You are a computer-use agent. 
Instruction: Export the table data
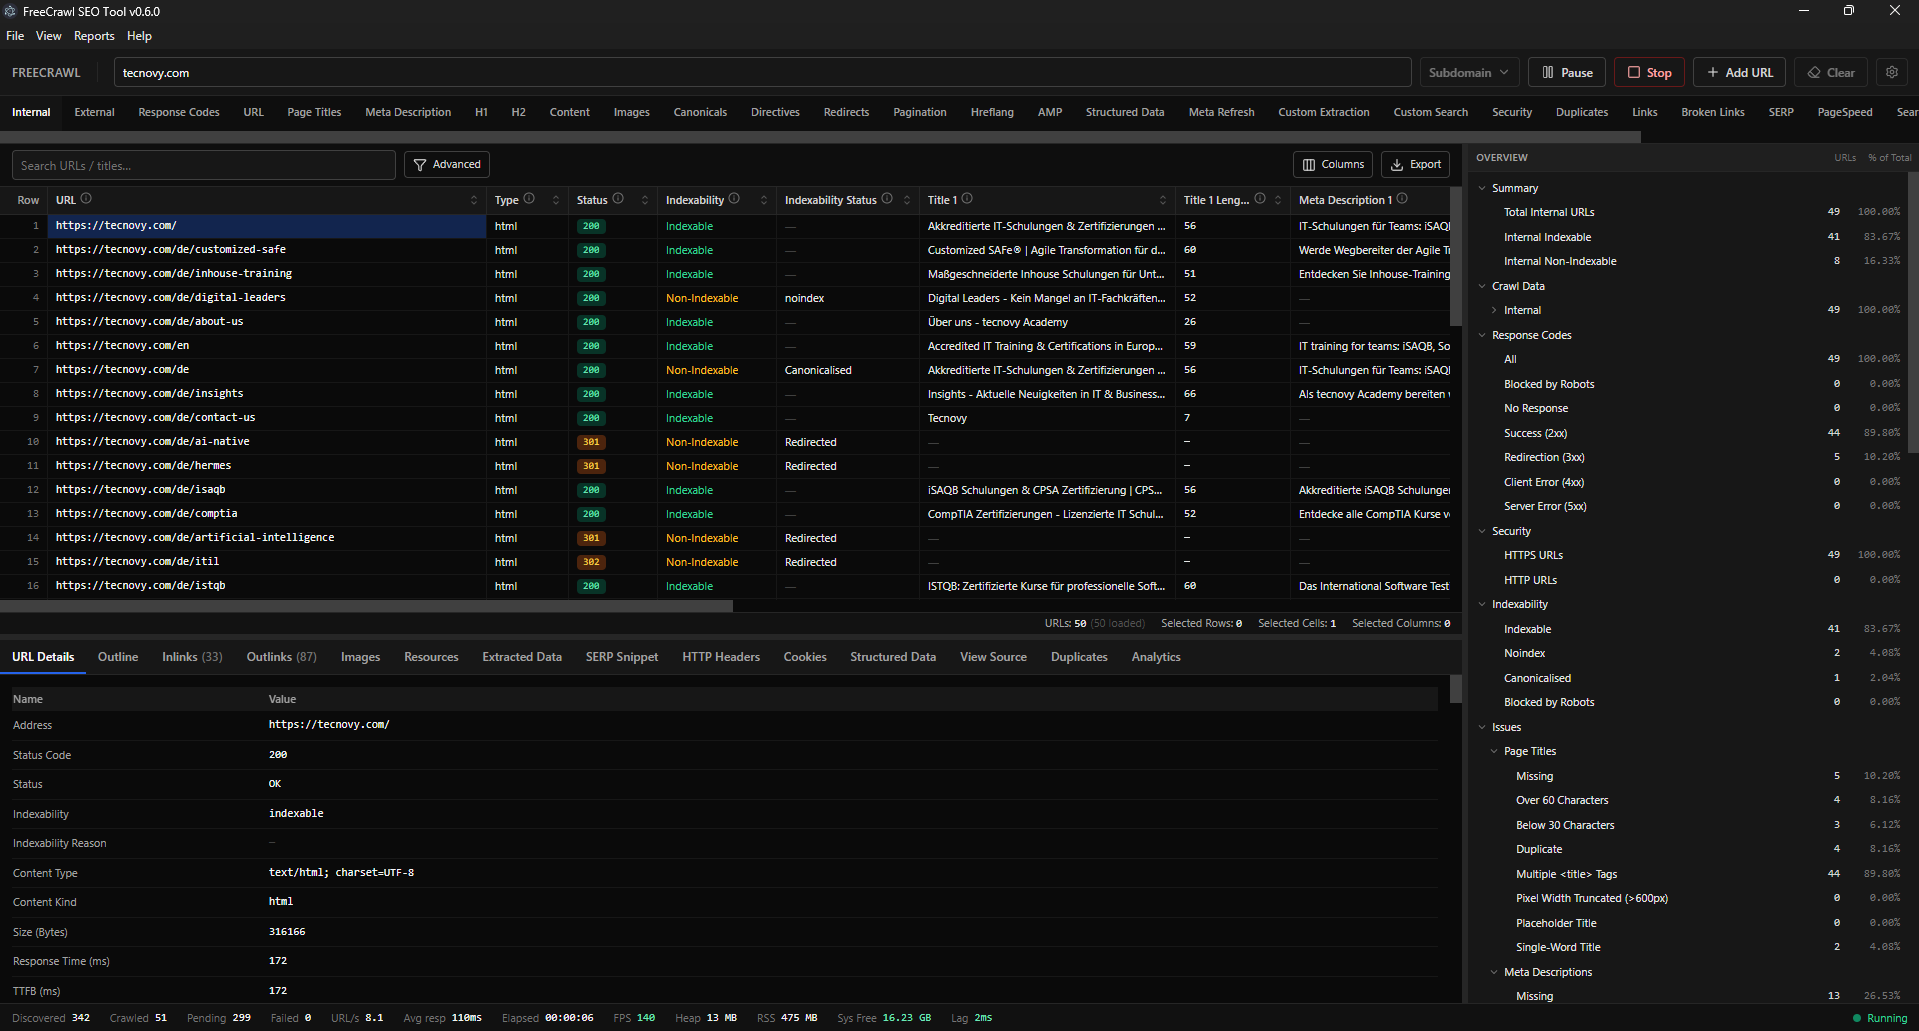(x=1416, y=164)
